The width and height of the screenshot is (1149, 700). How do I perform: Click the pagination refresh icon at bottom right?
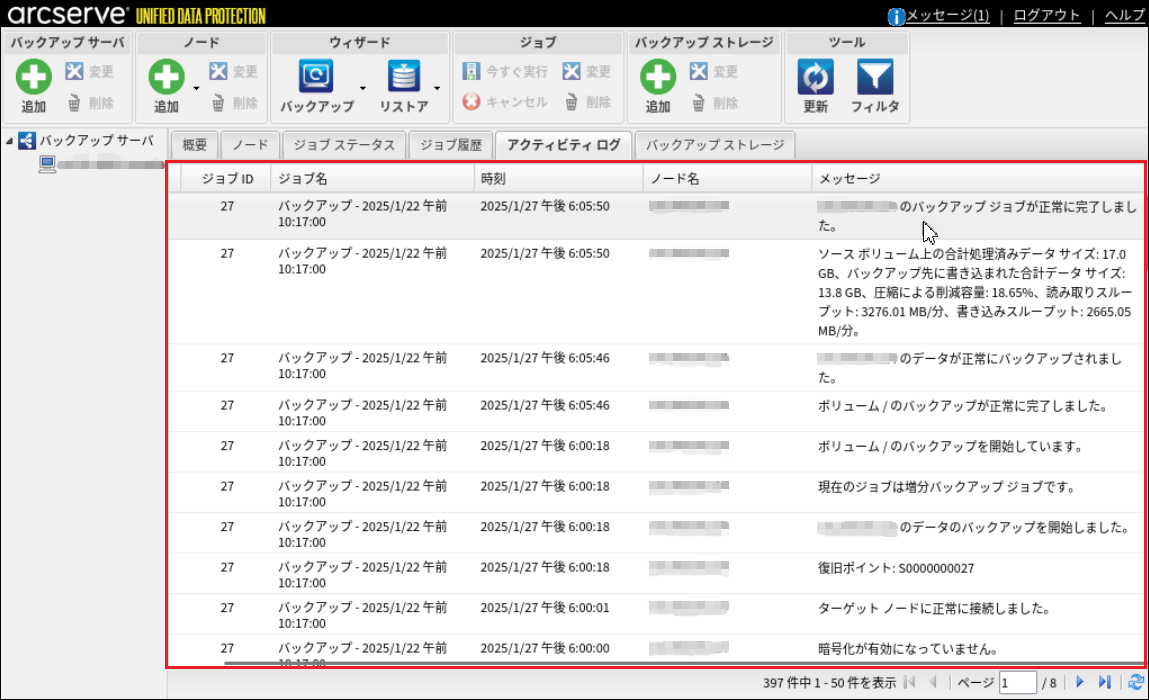(1135, 682)
